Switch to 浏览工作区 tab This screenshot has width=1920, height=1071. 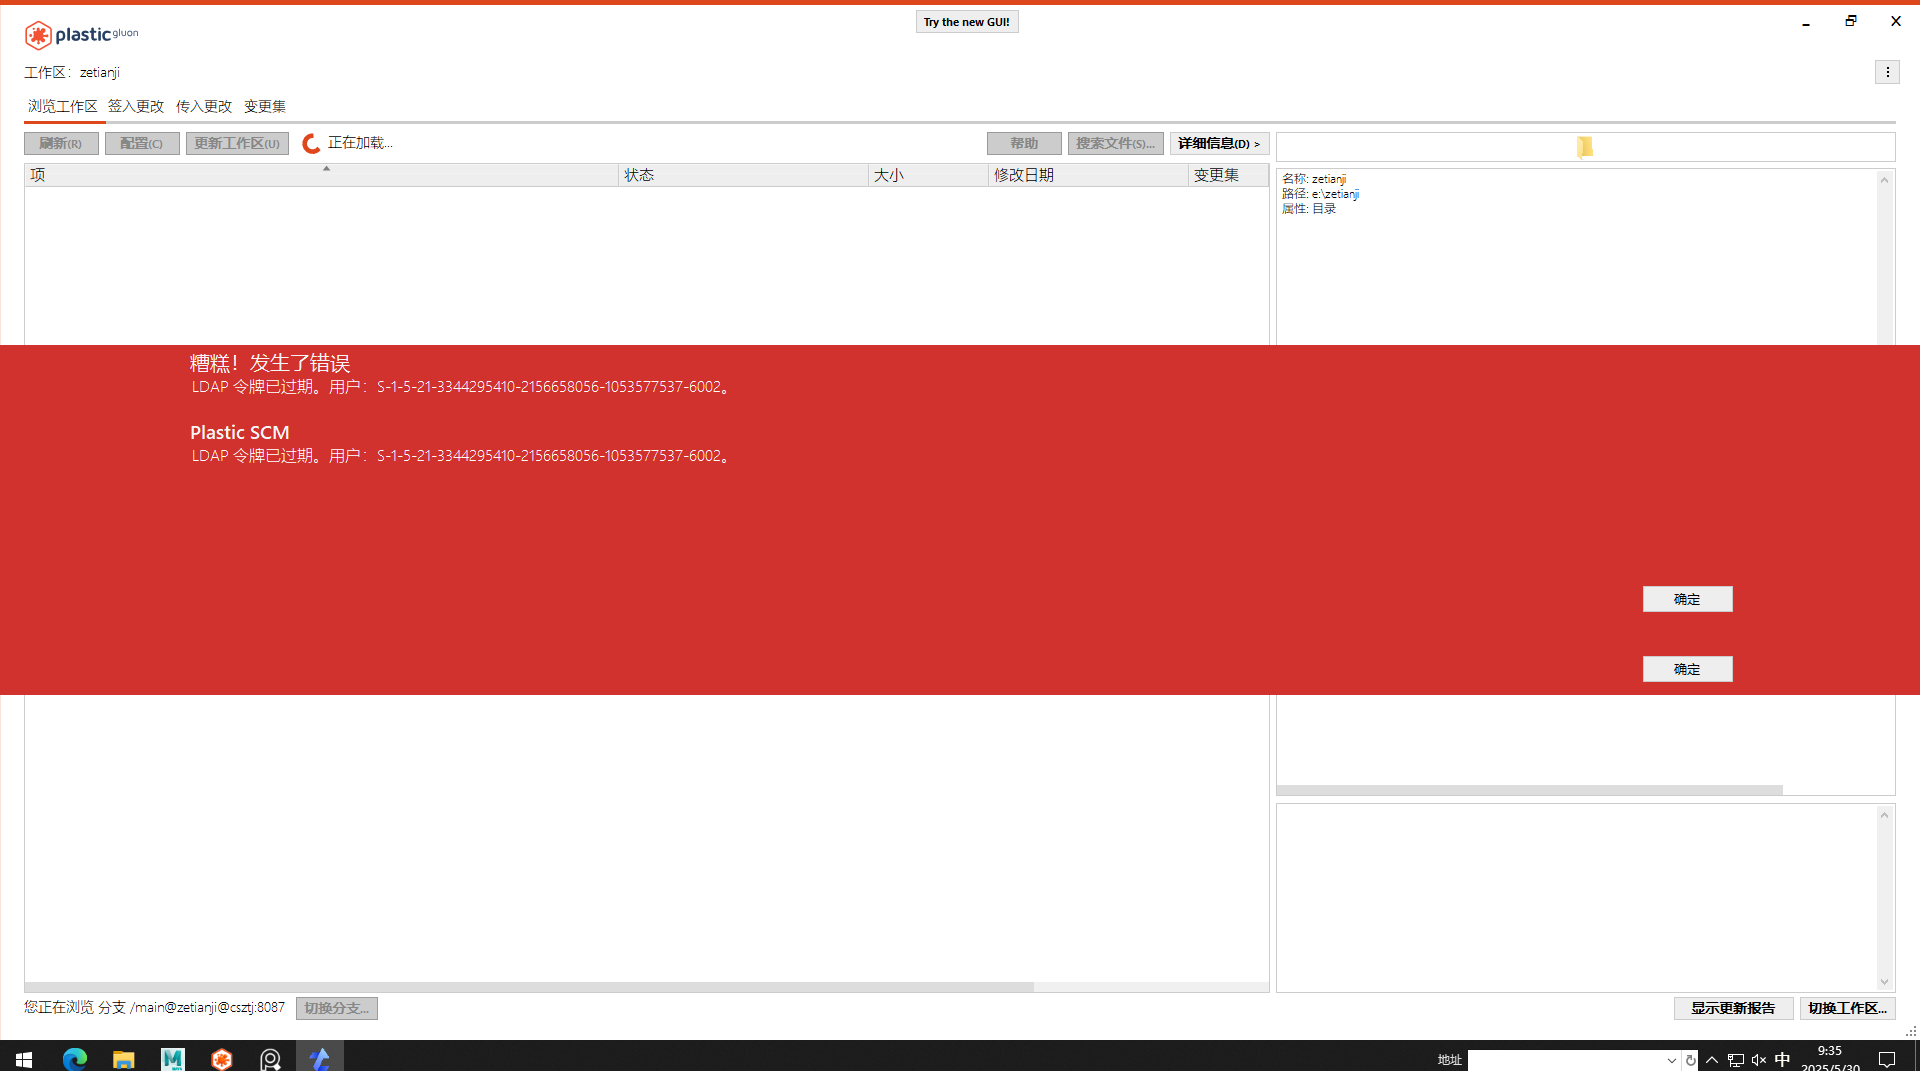coord(63,106)
